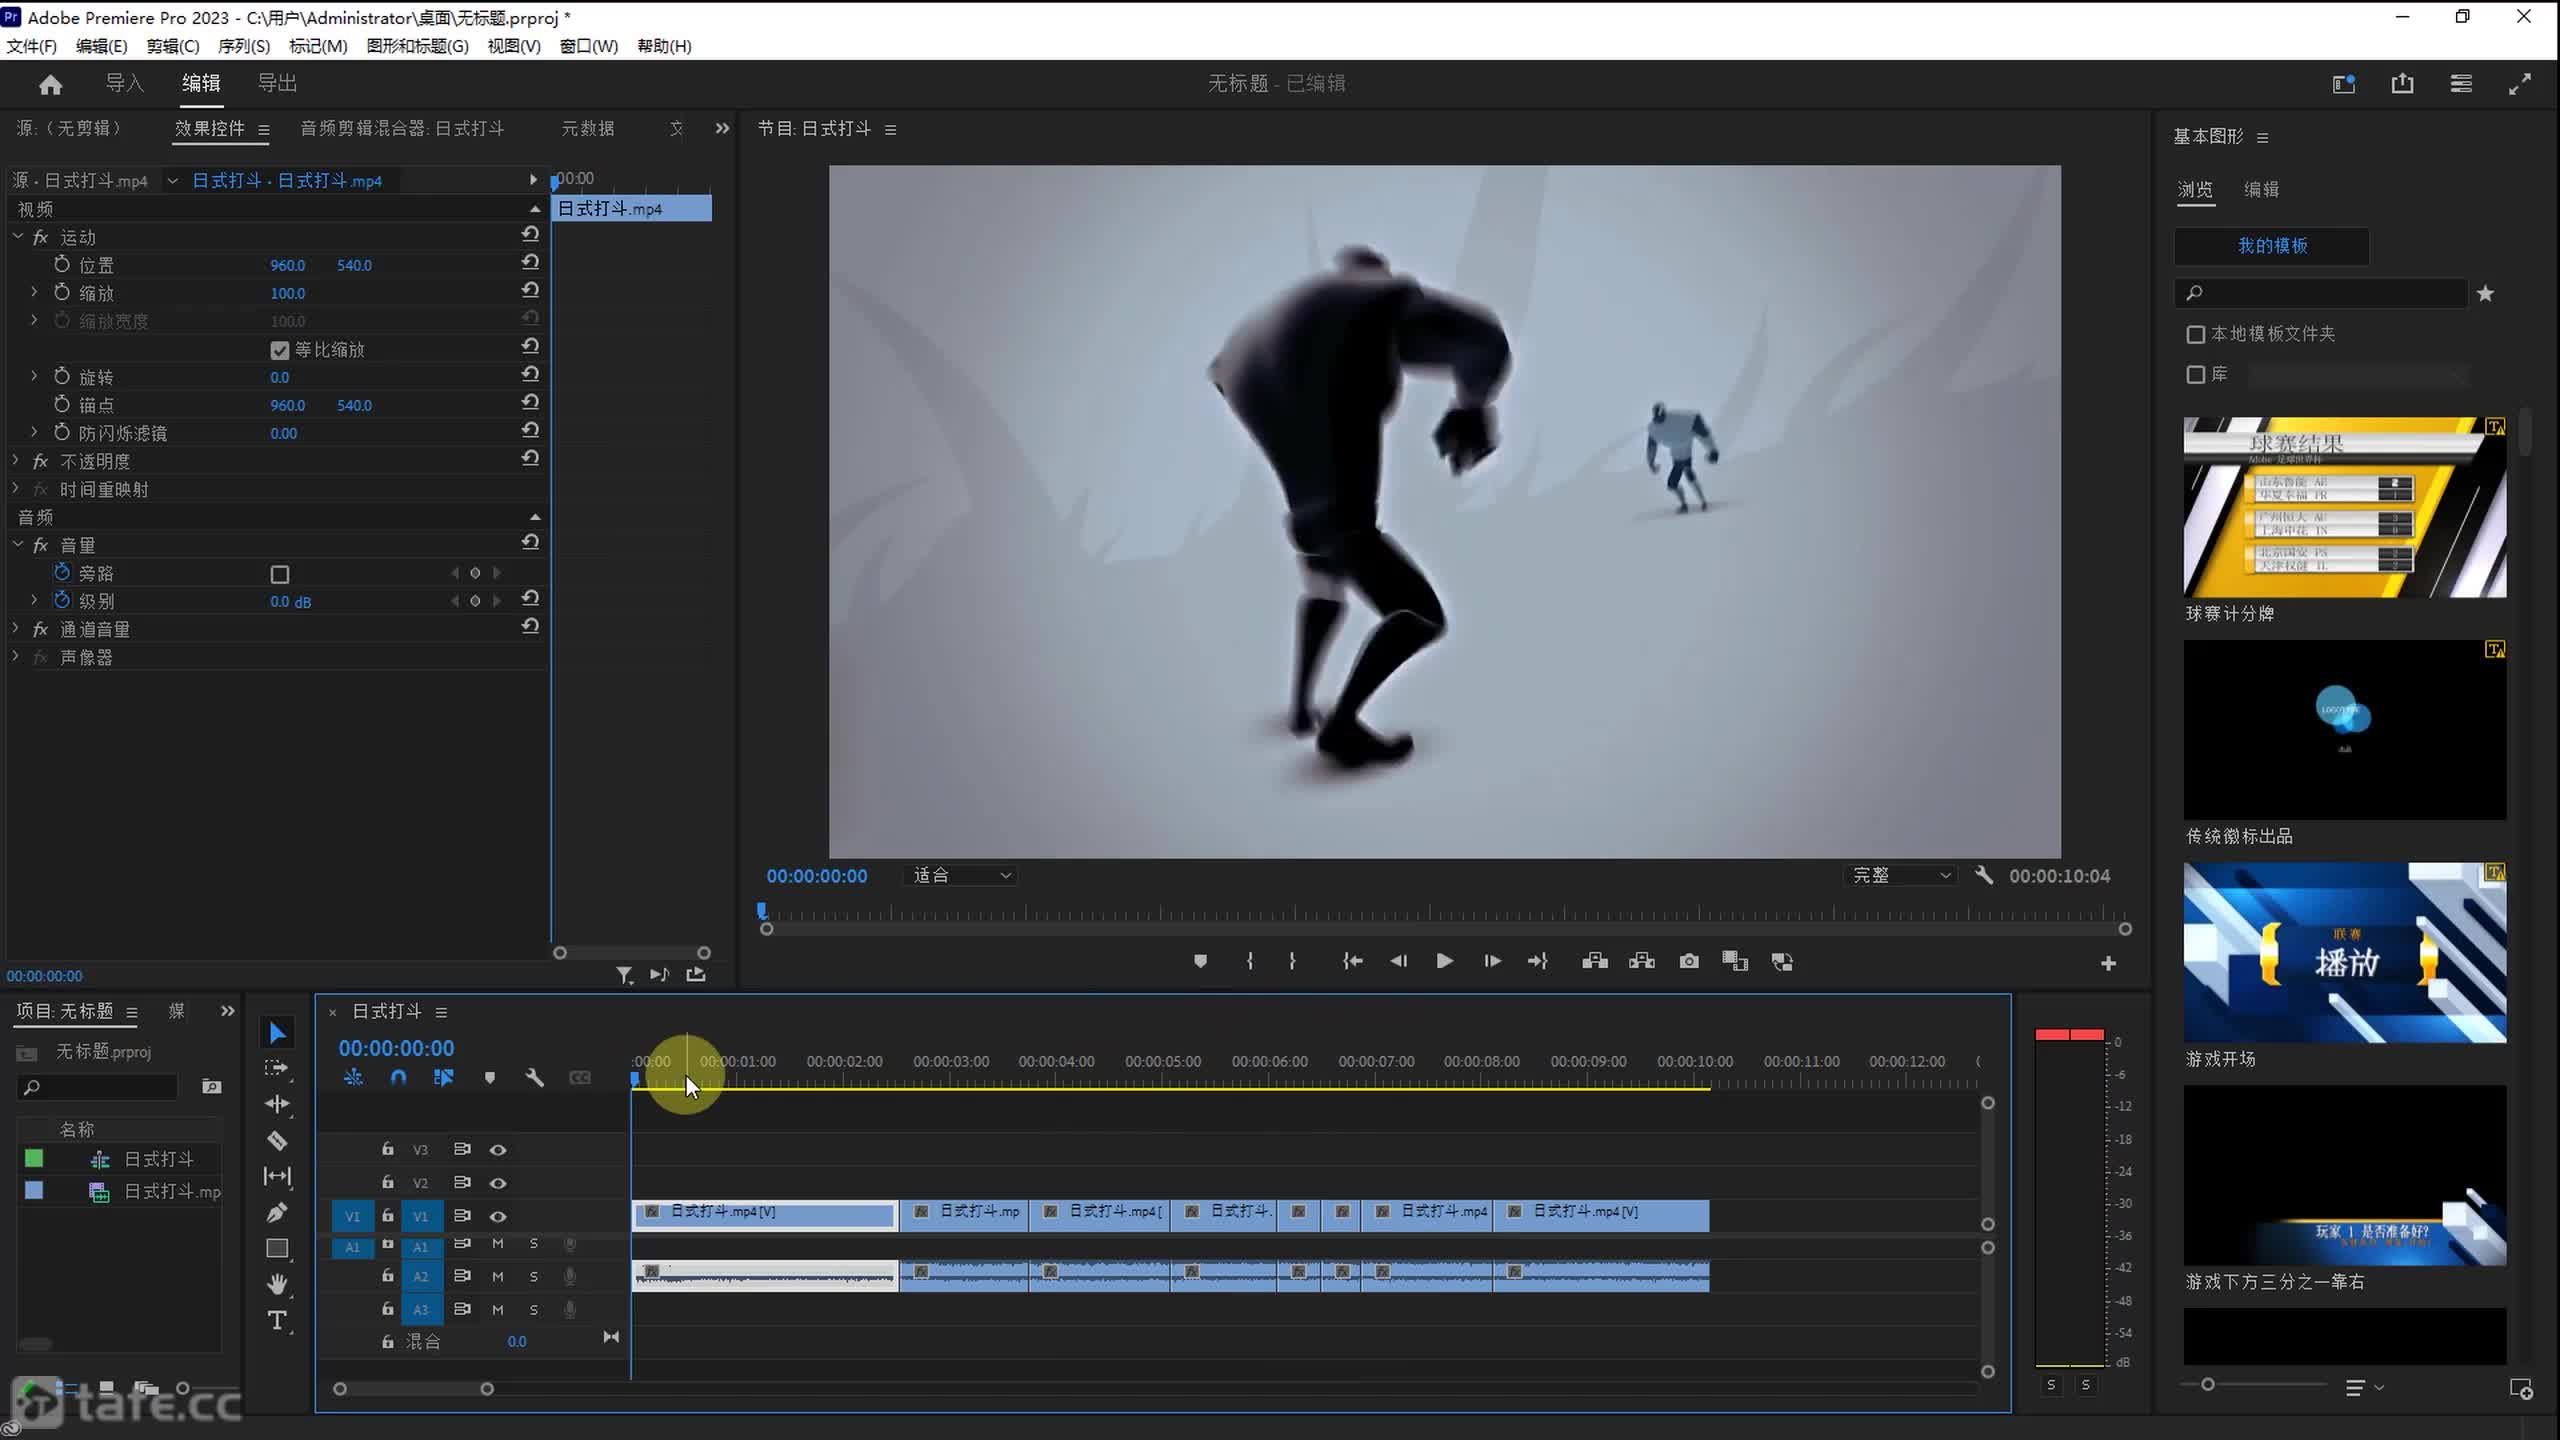Expand the 级别 level property

tap(34, 600)
